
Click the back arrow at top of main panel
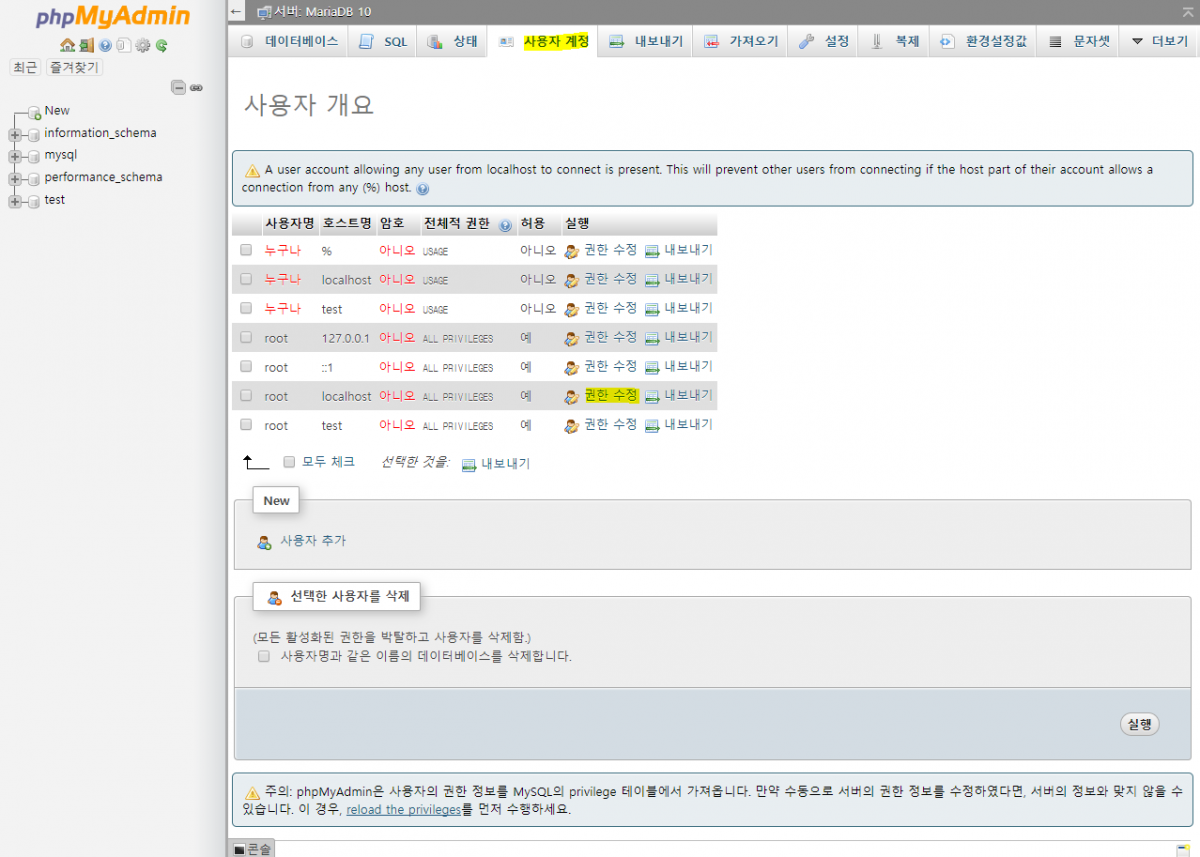[x=236, y=12]
